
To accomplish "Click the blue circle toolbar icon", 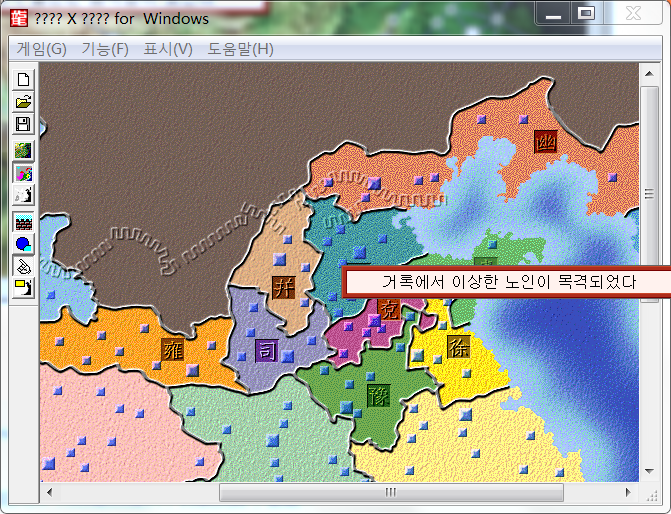I will pyautogui.click(x=23, y=244).
